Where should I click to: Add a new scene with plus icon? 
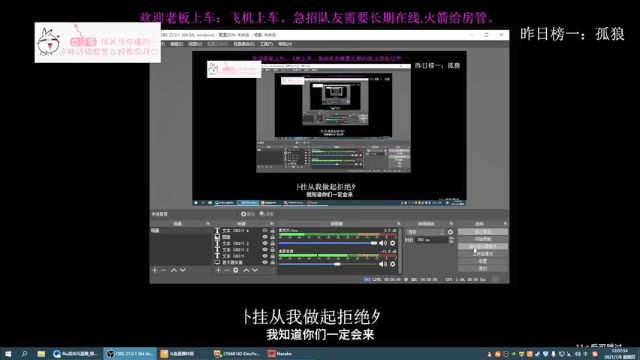[x=154, y=270]
